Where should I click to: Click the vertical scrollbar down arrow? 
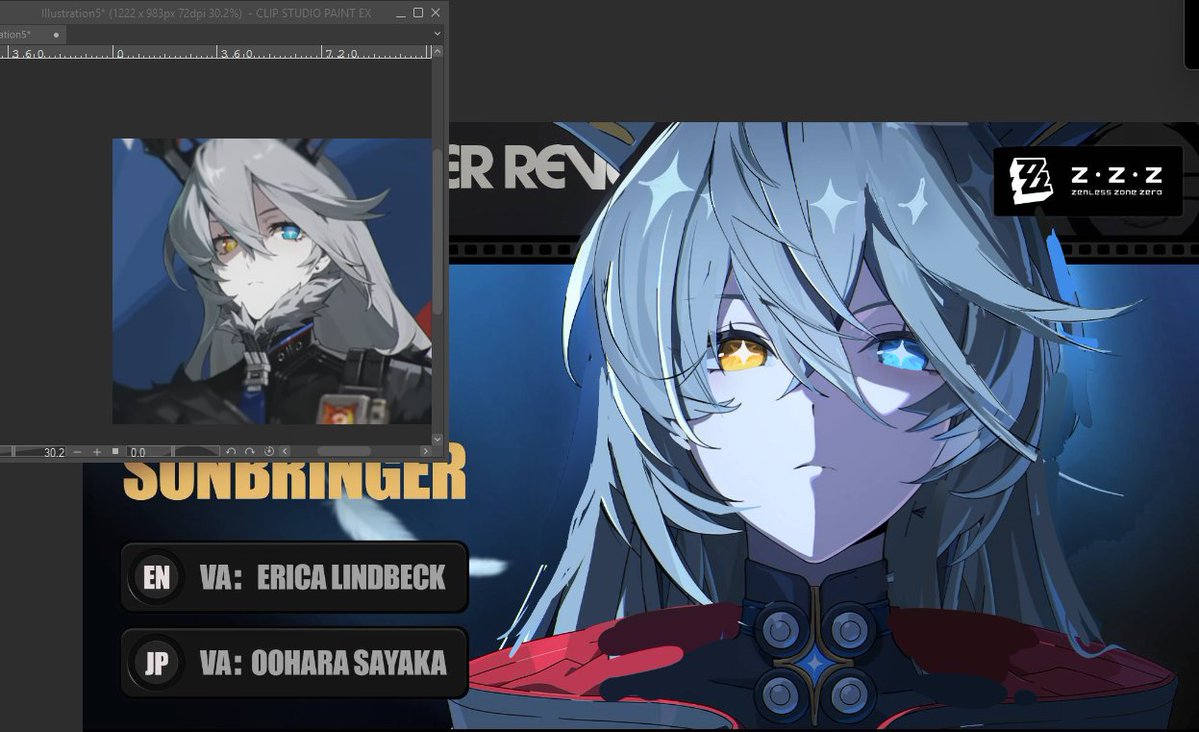pyautogui.click(x=437, y=439)
